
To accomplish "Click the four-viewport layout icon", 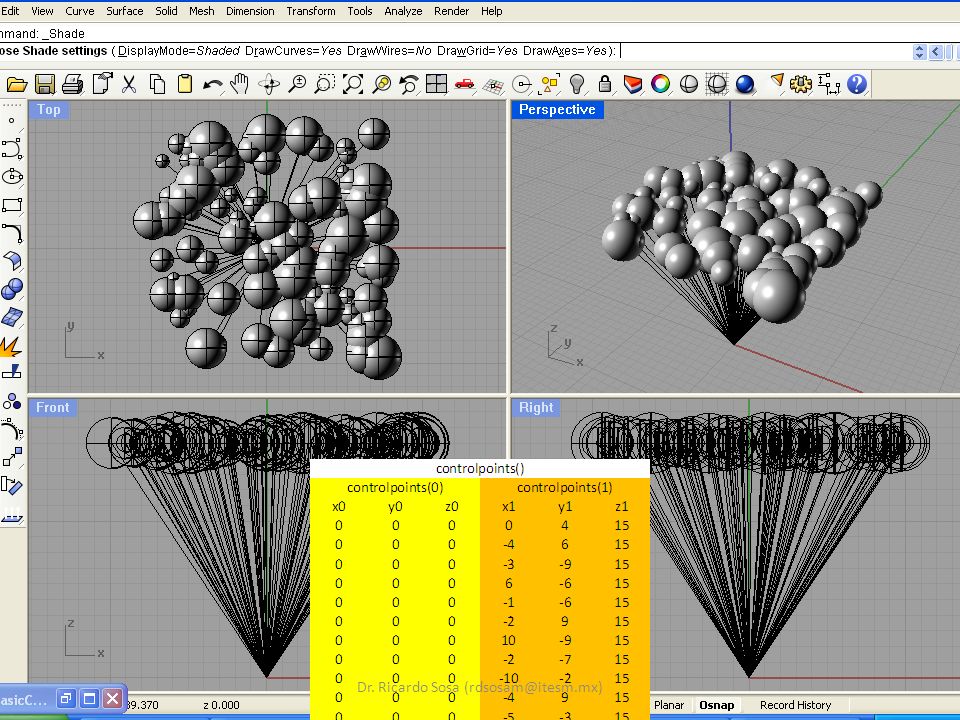I will pos(436,84).
